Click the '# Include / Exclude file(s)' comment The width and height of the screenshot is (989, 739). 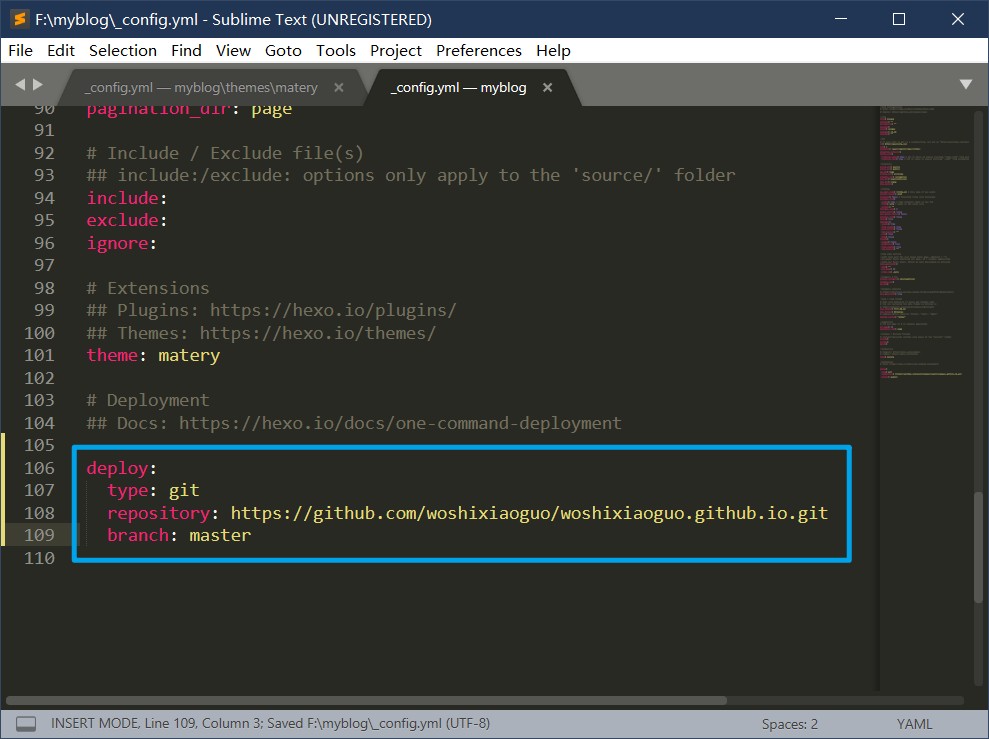click(225, 153)
